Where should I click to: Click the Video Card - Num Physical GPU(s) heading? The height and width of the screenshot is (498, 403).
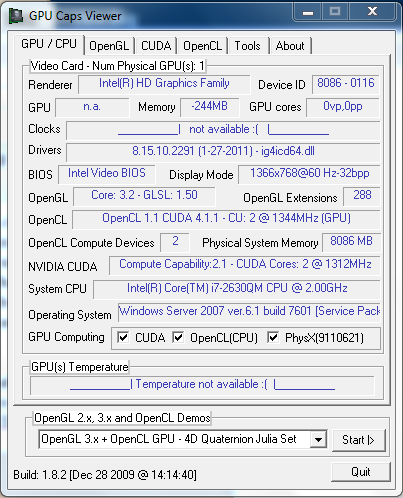(x=118, y=66)
